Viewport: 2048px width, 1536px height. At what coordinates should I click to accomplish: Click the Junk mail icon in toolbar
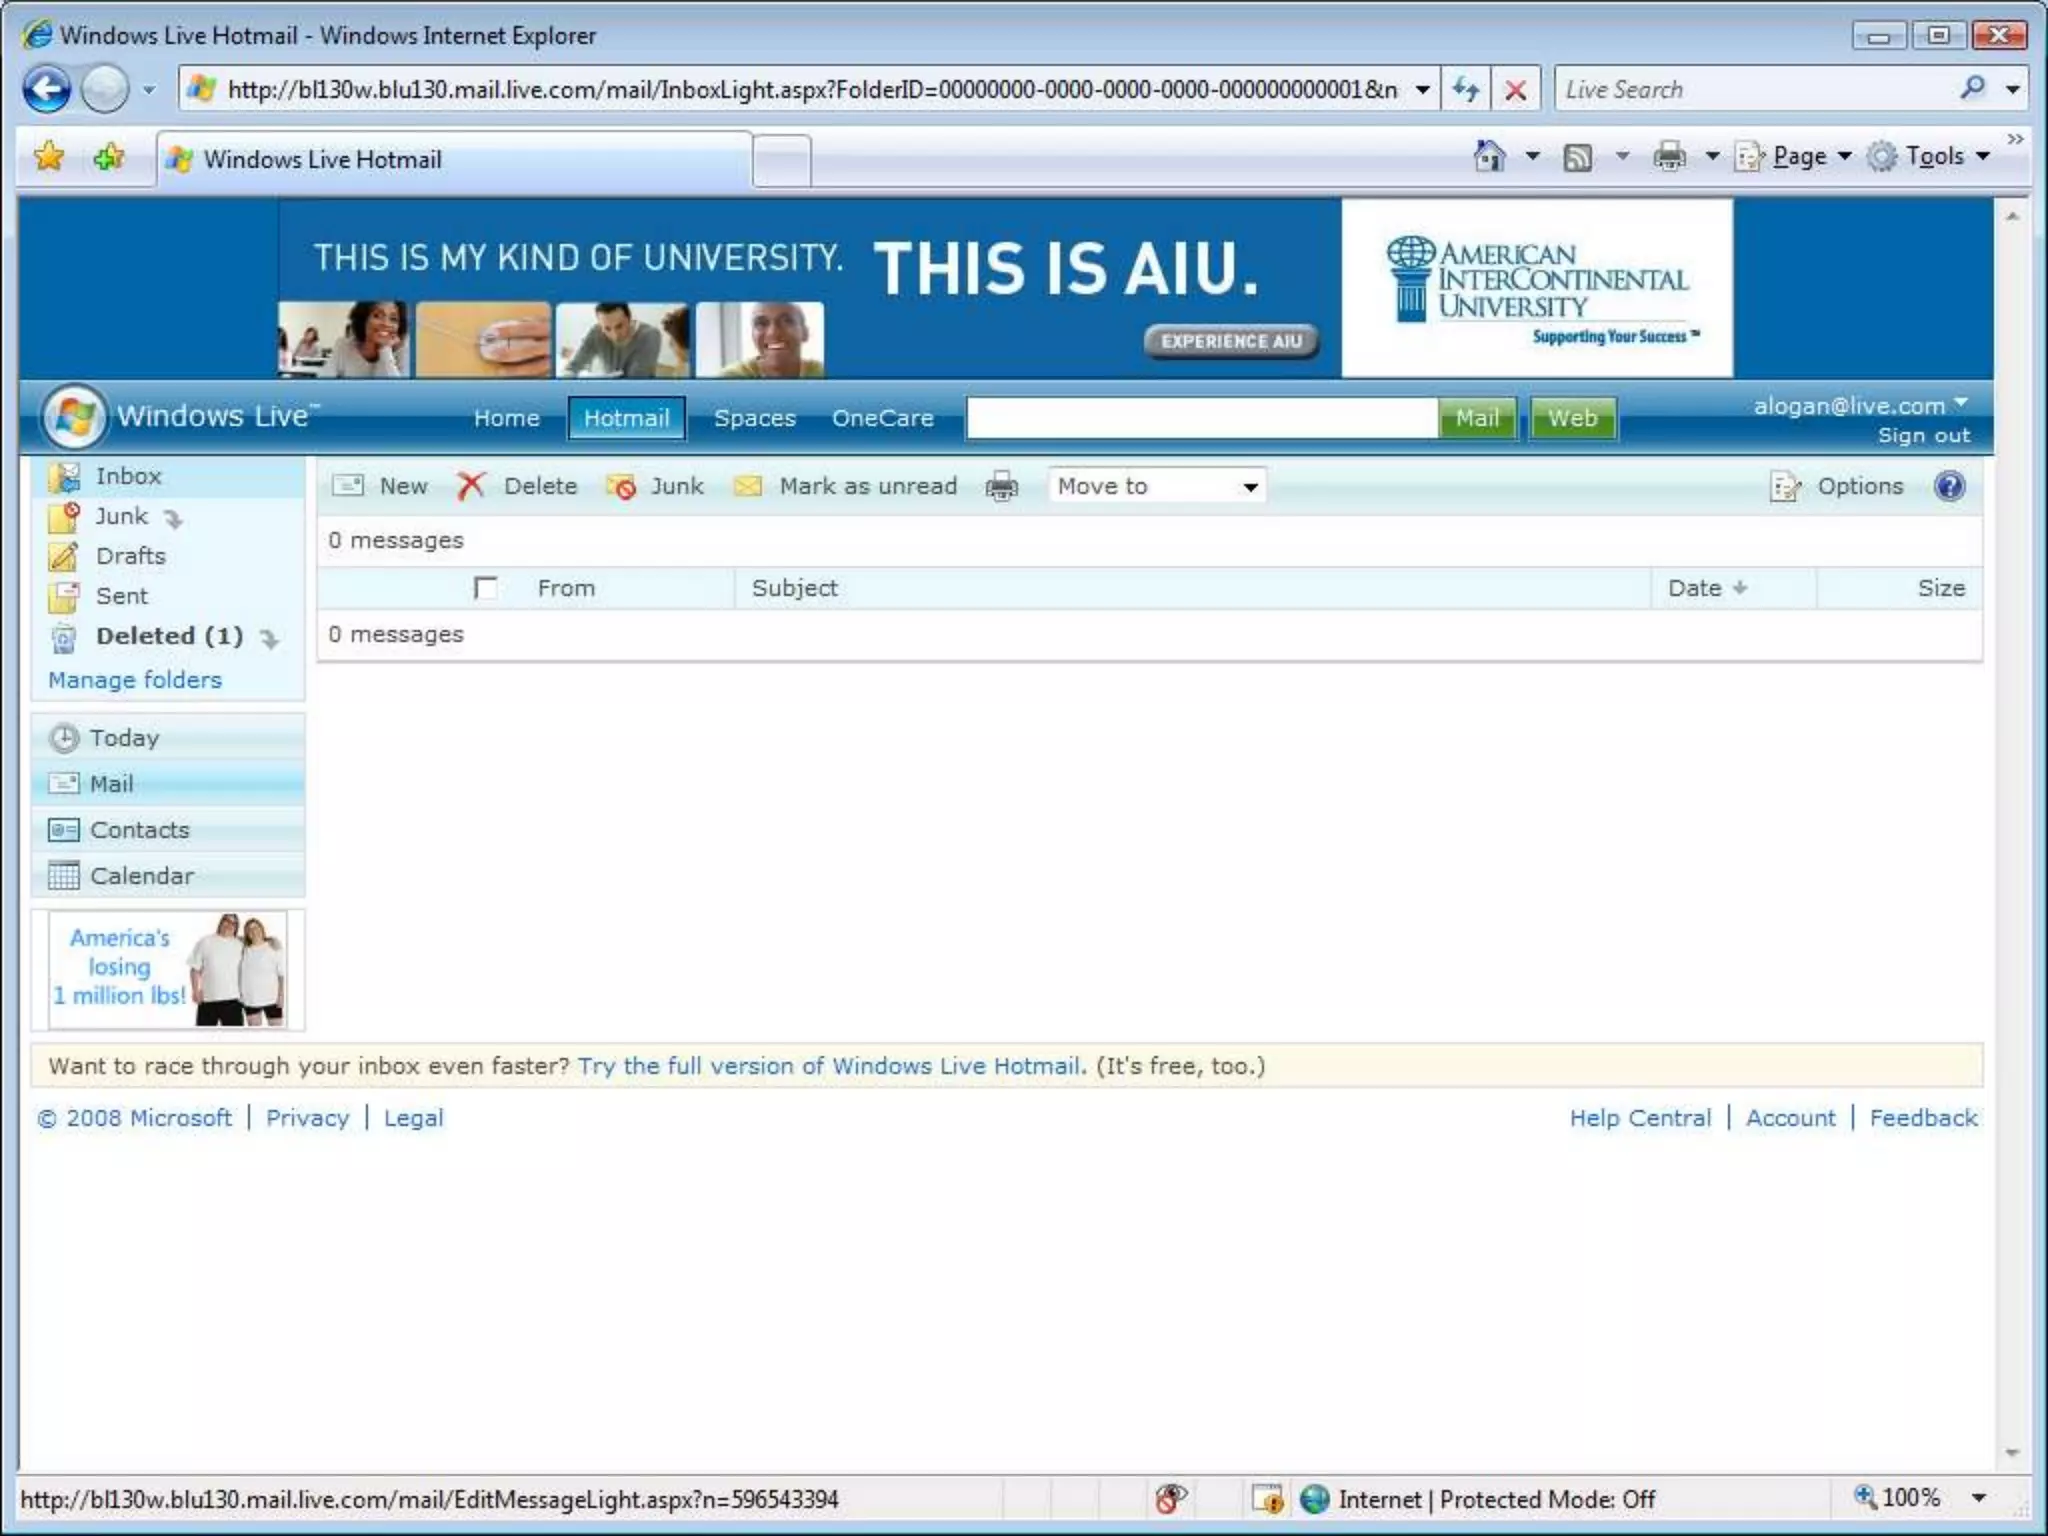point(620,486)
